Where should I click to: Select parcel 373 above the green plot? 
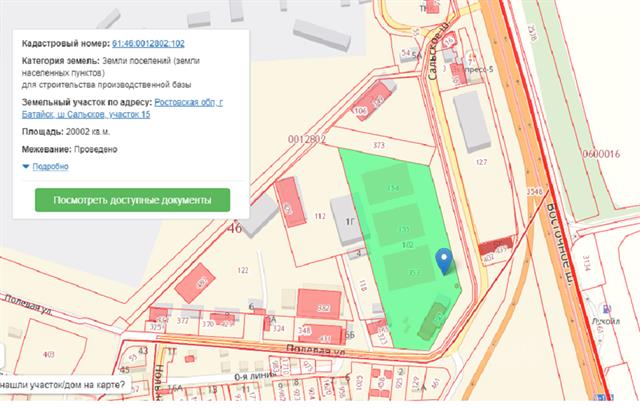[379, 146]
